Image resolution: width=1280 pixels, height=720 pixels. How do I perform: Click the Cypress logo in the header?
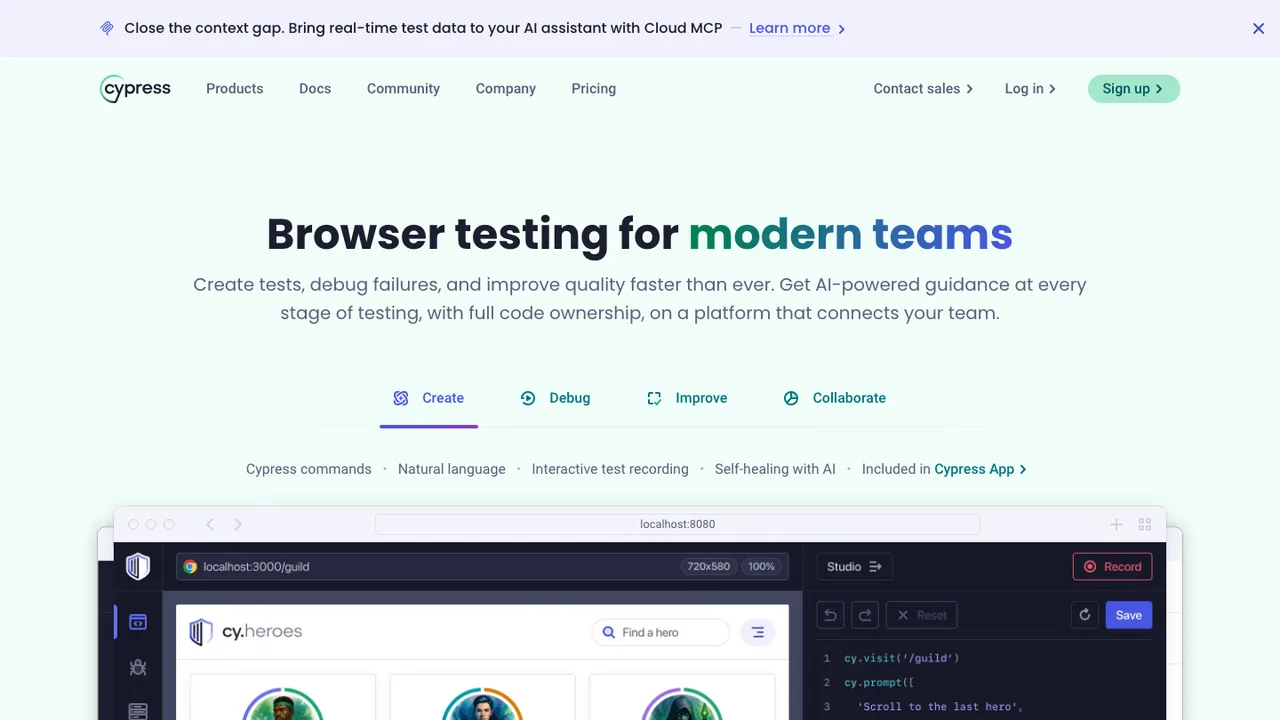(x=136, y=89)
